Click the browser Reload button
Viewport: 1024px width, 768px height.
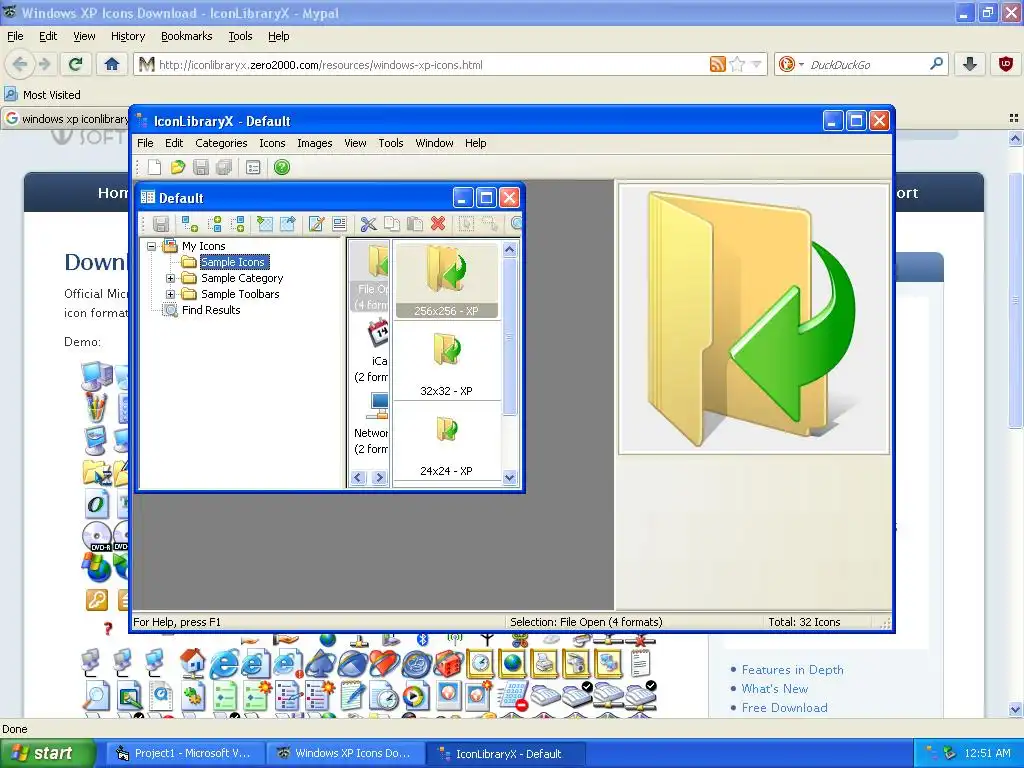coord(76,64)
